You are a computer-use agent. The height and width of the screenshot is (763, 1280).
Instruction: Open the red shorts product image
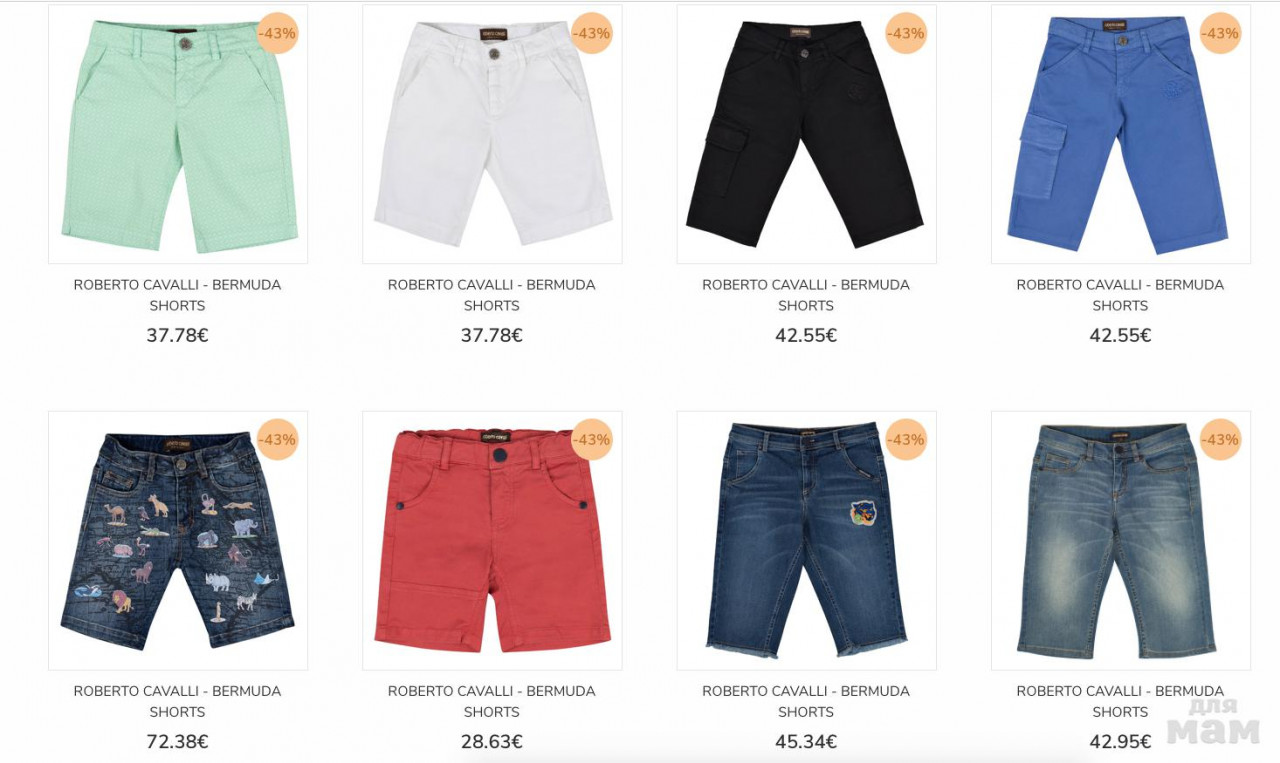pyautogui.click(x=492, y=540)
